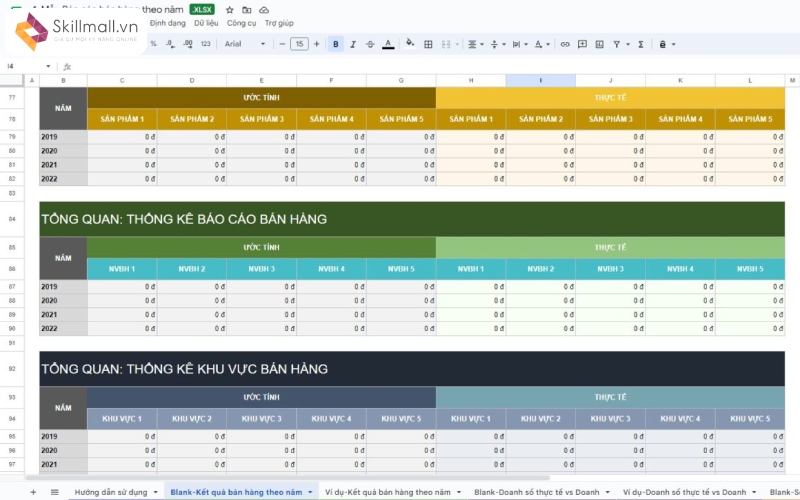This screenshot has height=500, width=800.
Task: Open the fill color picker
Action: click(410, 44)
